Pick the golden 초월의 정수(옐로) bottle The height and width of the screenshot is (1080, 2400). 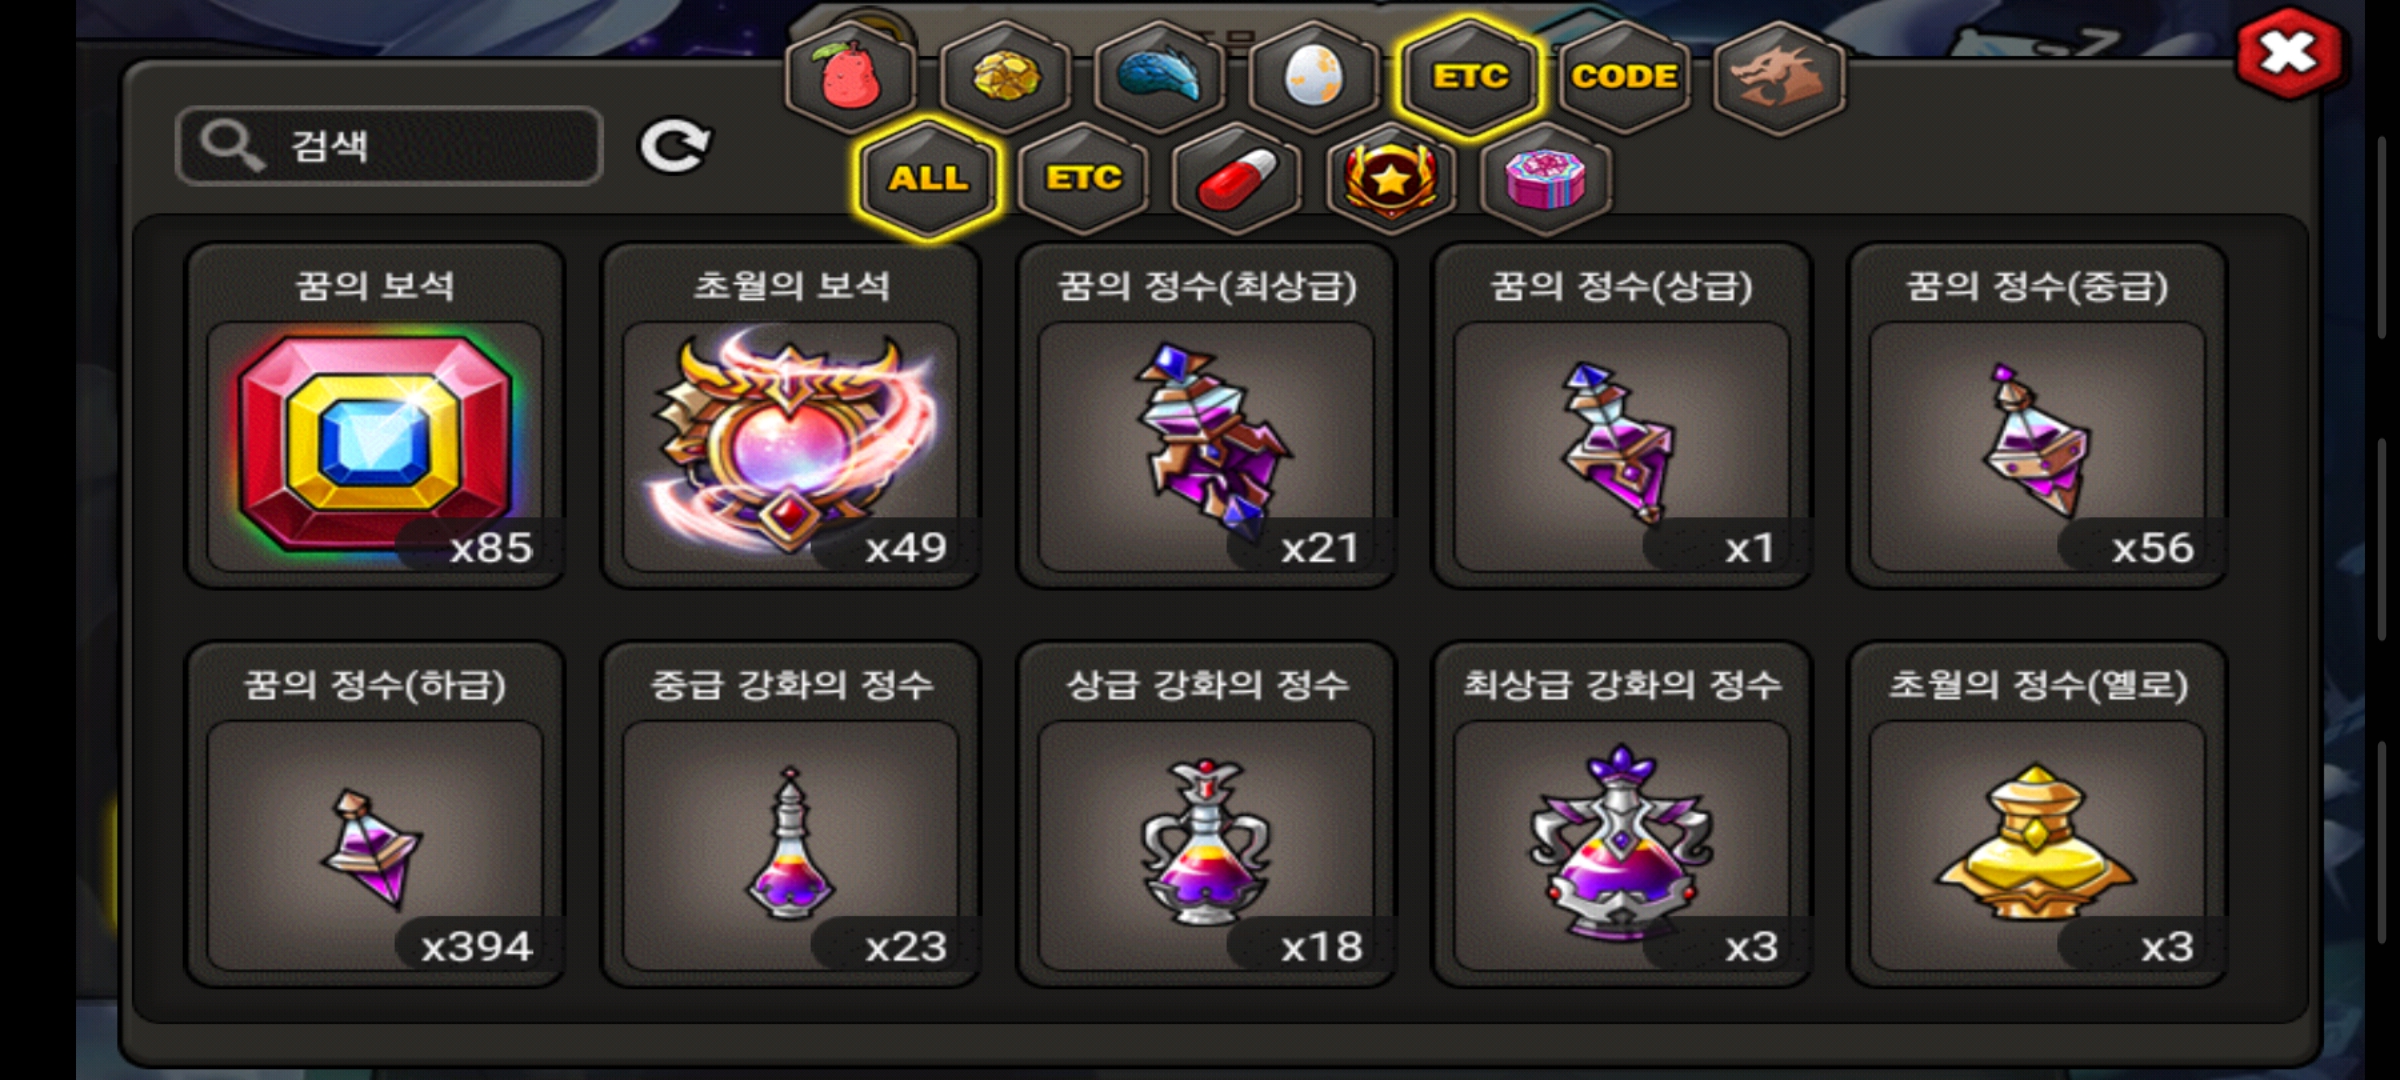(x=2037, y=815)
